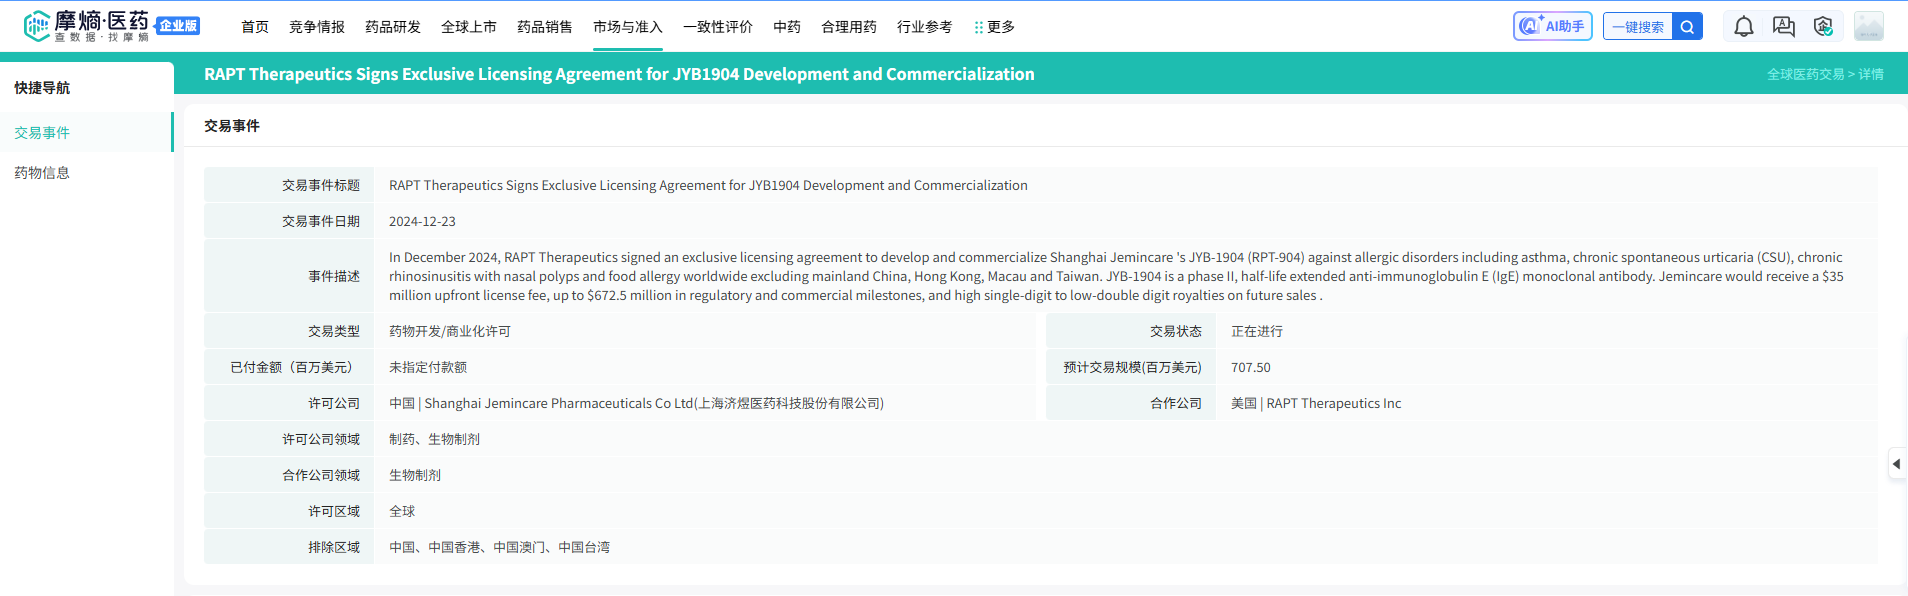
Task: Click the deal size value 707.50
Action: click(1251, 367)
